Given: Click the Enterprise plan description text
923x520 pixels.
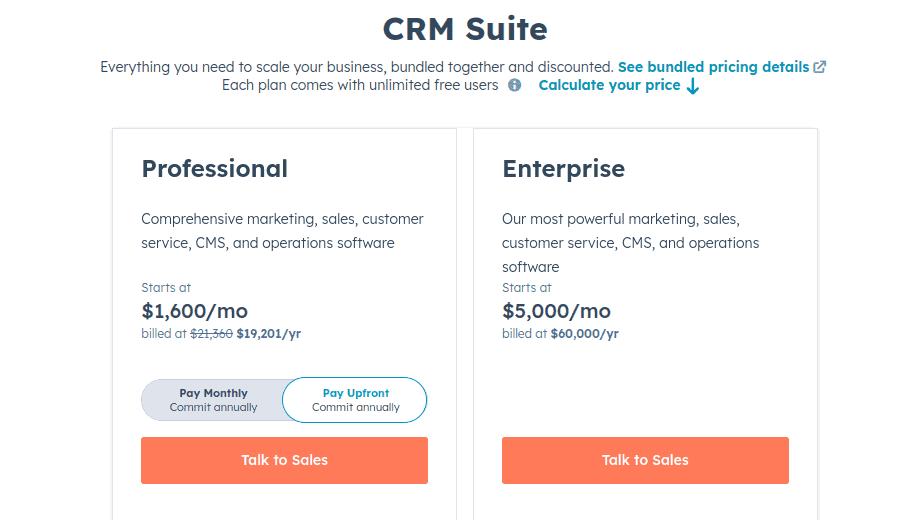Looking at the screenshot, I should click(630, 243).
